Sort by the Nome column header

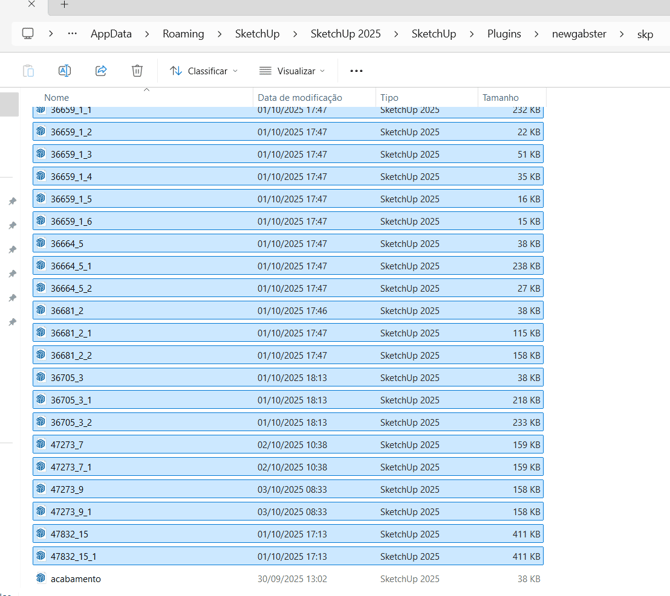[57, 98]
